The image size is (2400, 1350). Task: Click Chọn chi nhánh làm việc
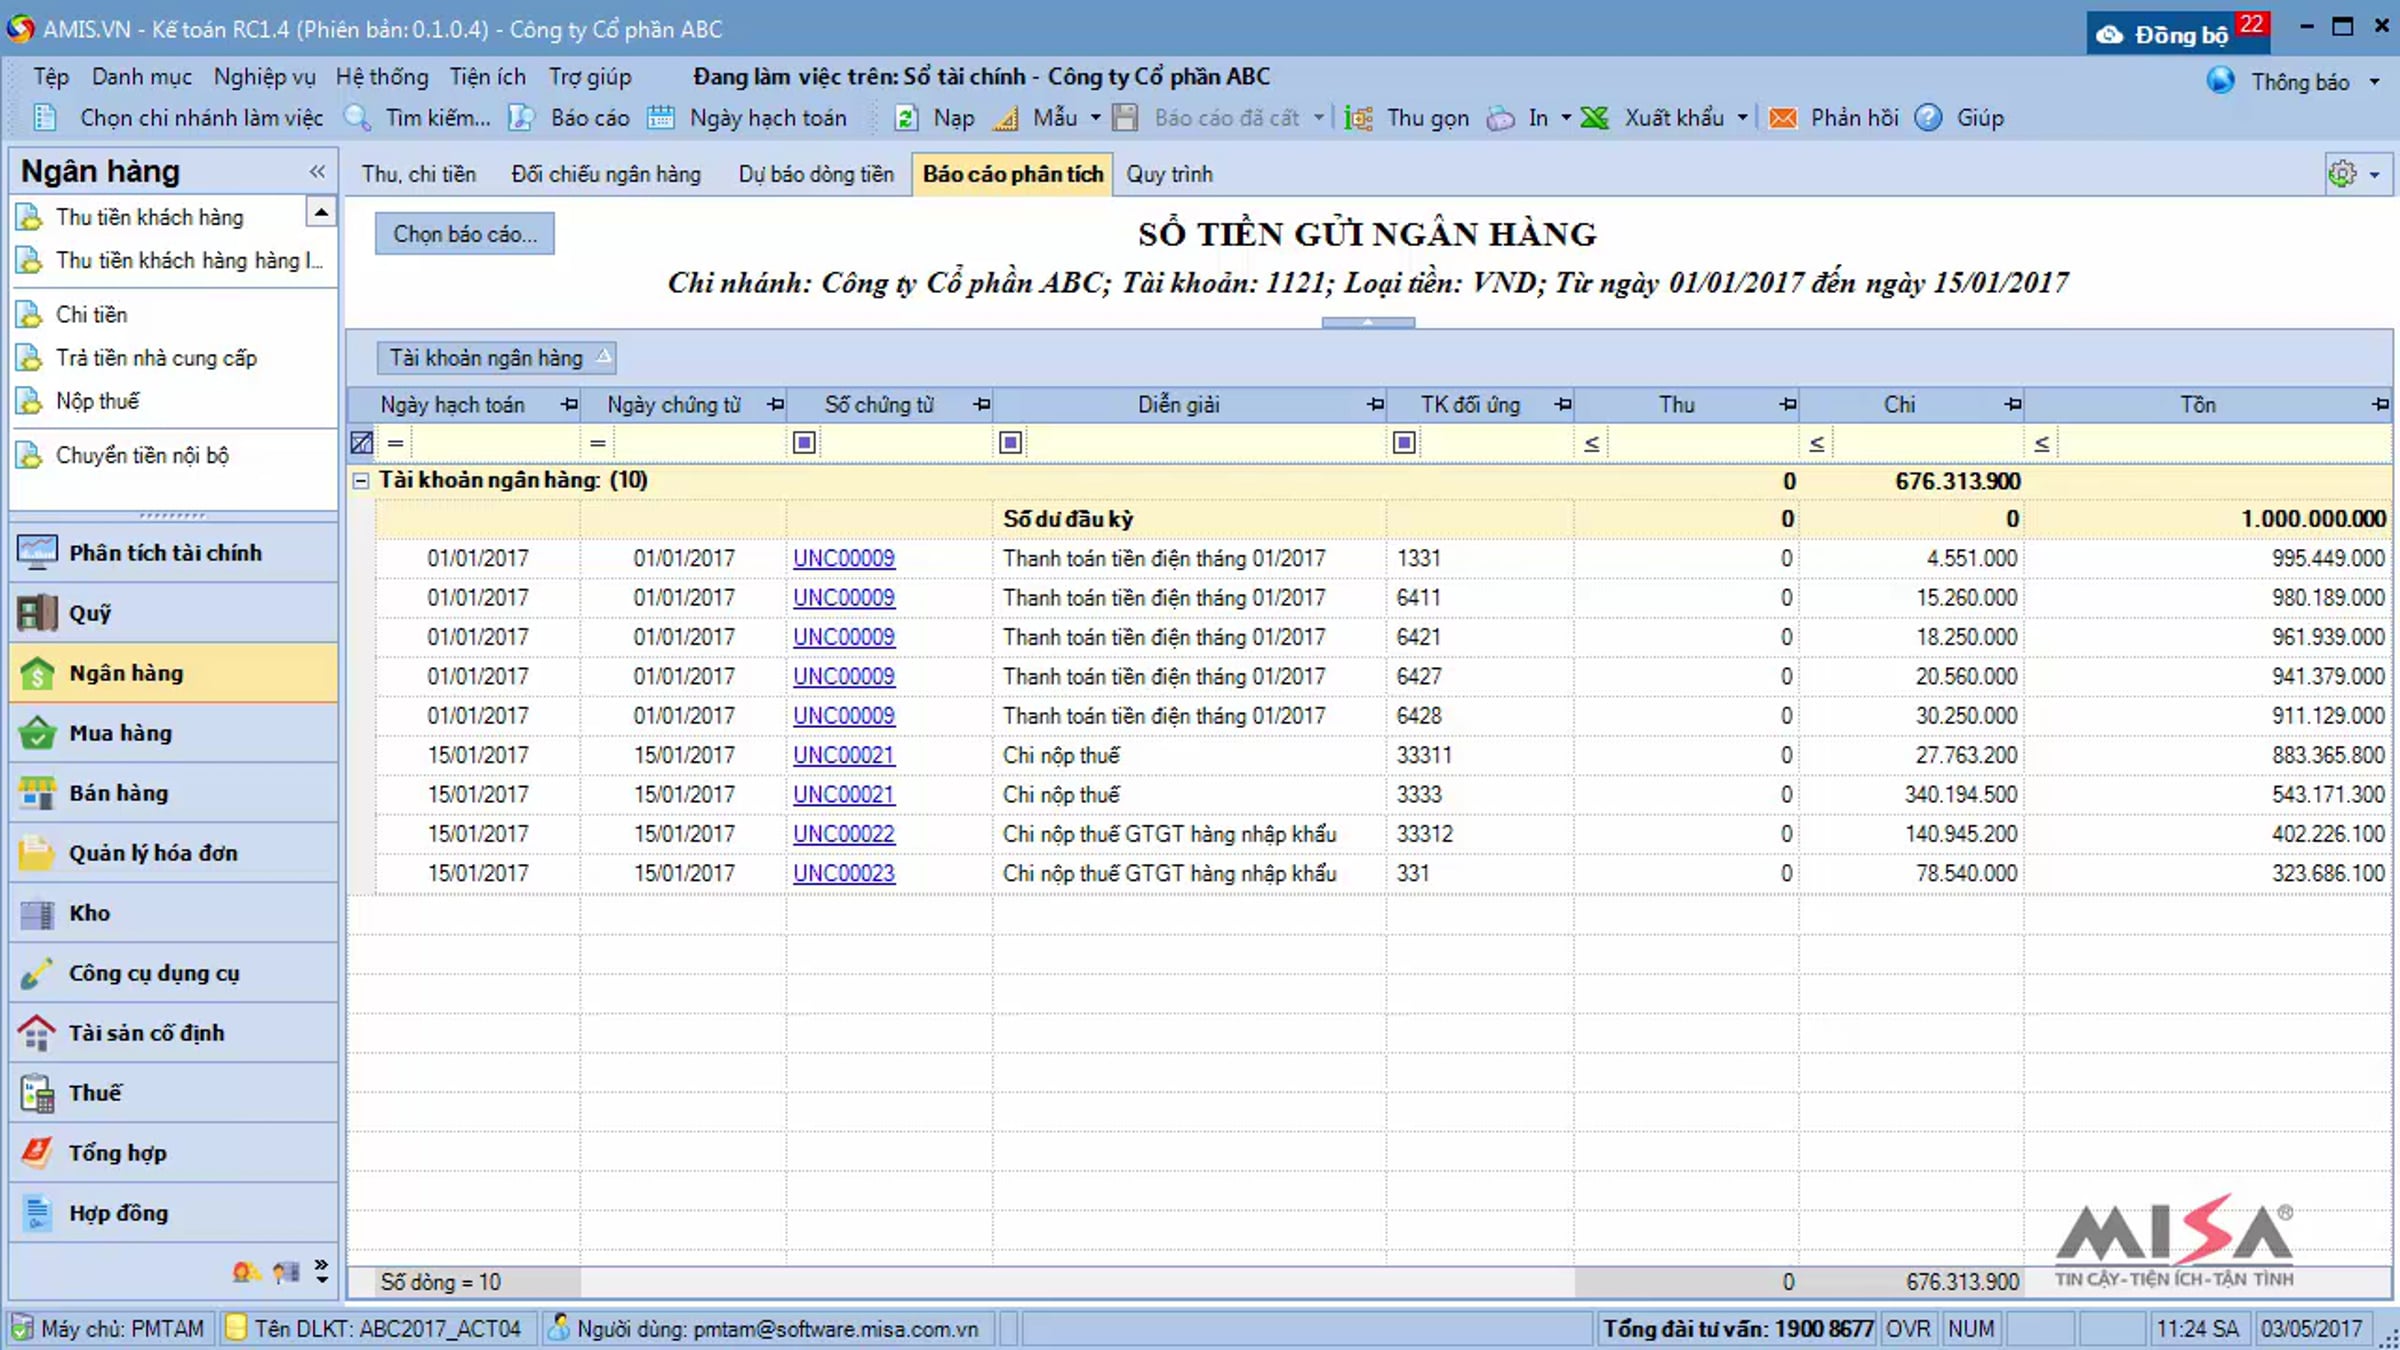point(178,118)
